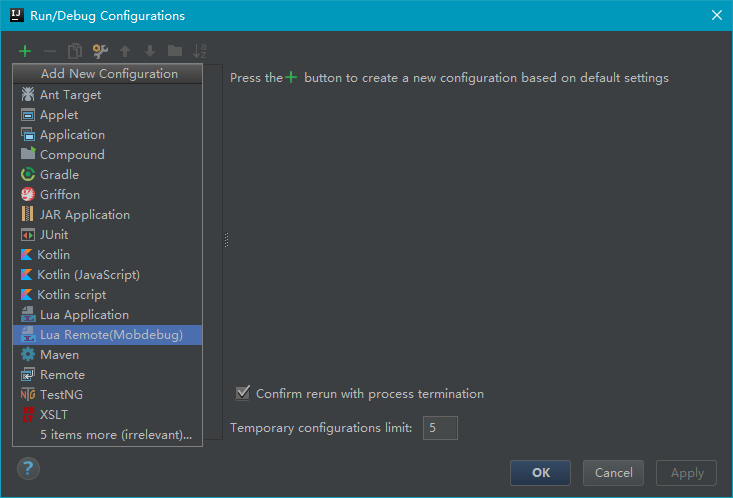The image size is (733, 498).
Task: Click the Move Down arrow icon
Action: 150,51
